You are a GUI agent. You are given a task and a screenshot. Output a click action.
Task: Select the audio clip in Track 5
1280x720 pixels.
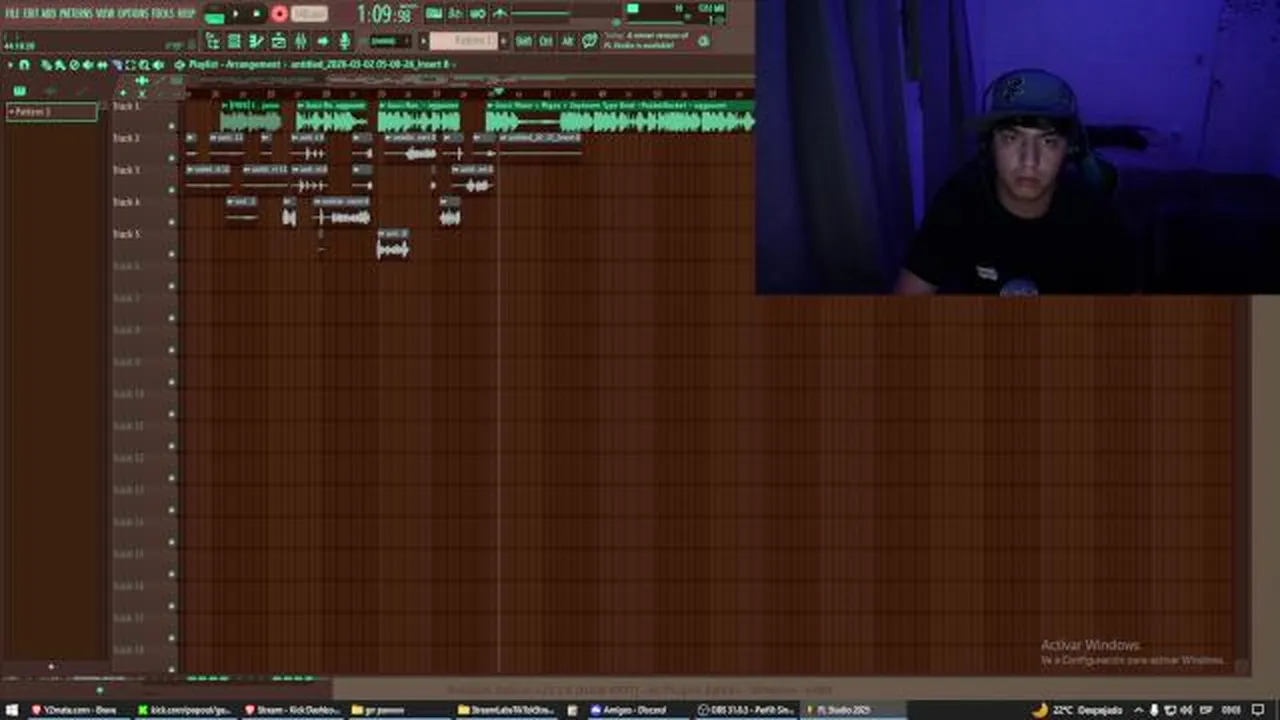(393, 244)
